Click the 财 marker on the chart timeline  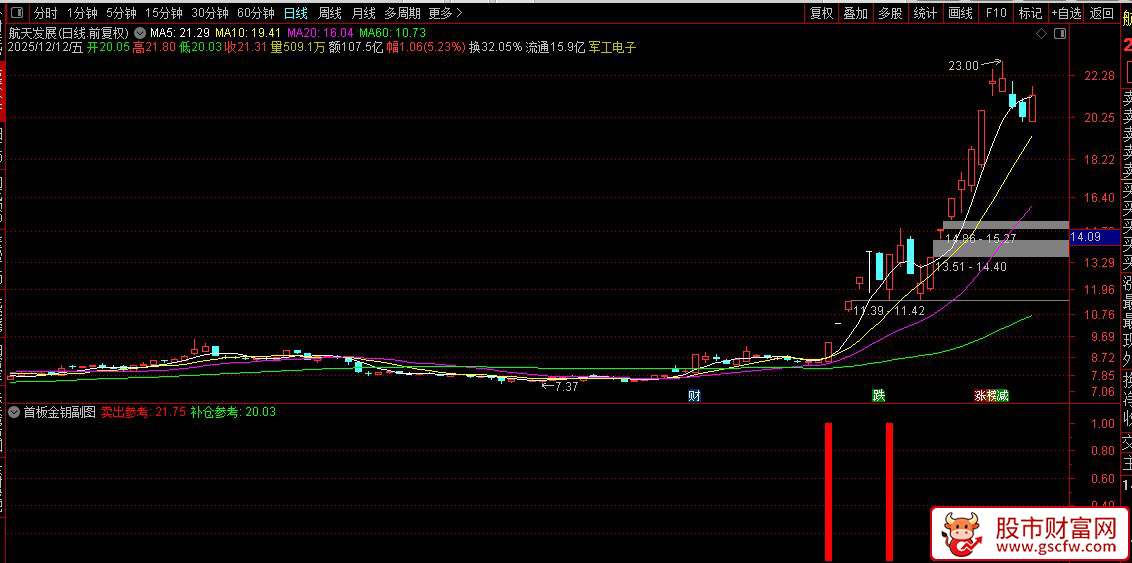[694, 396]
